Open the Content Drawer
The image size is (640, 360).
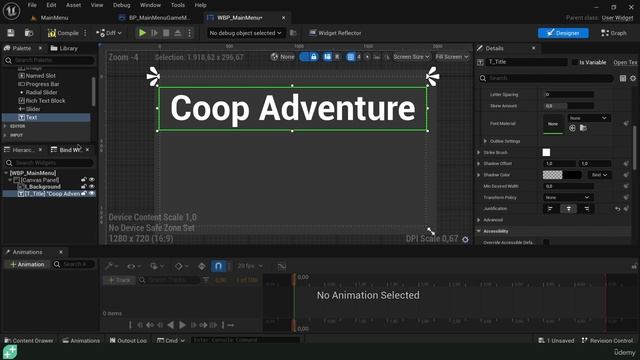click(29, 340)
